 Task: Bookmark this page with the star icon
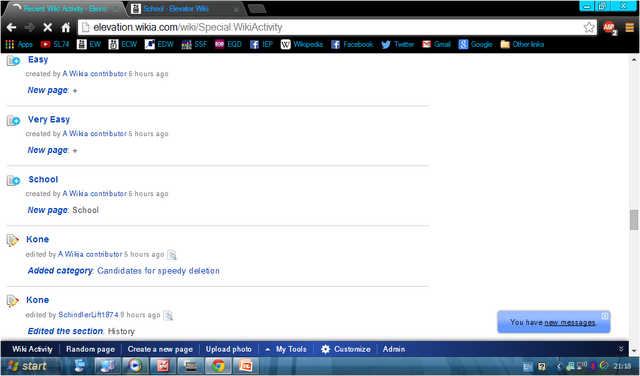(589, 27)
